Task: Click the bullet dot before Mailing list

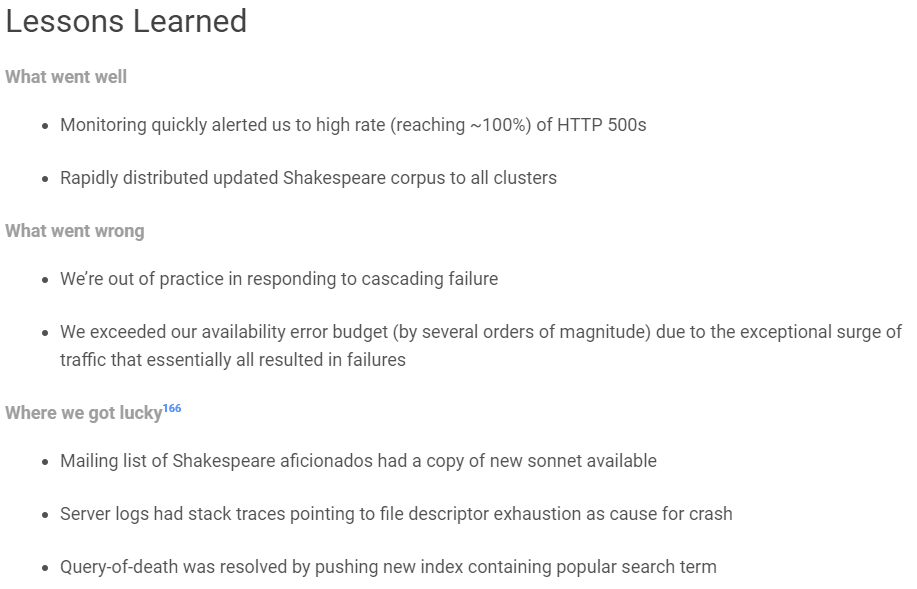Action: pos(46,463)
